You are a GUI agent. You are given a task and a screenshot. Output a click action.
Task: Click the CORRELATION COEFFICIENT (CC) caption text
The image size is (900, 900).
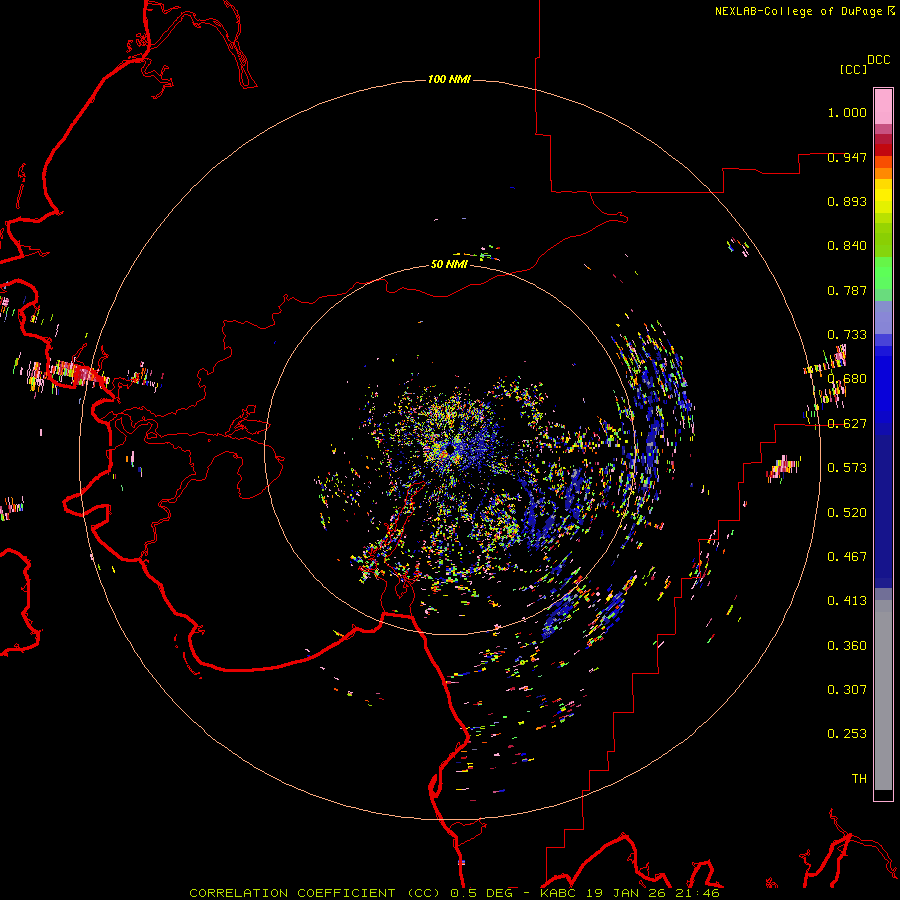[316, 893]
